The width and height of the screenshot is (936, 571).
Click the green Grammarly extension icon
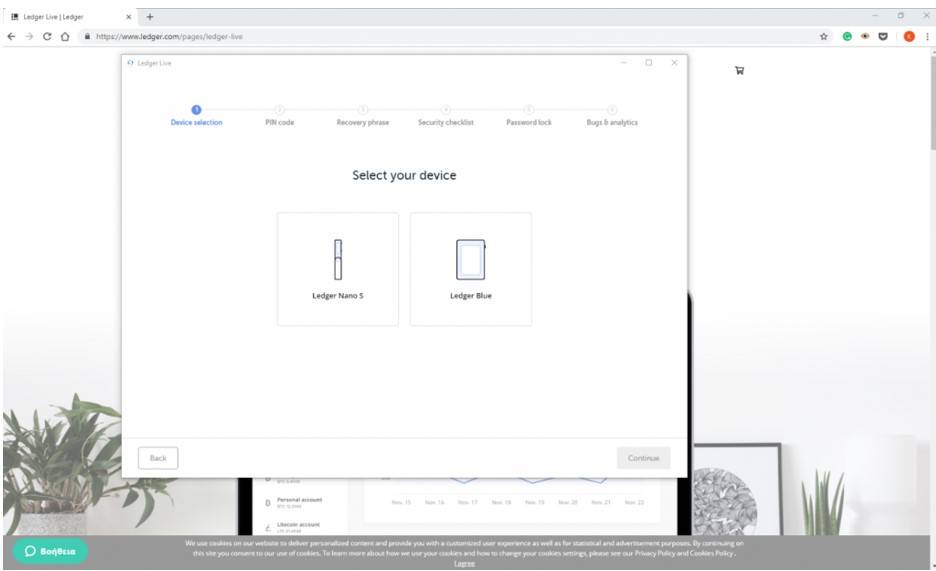click(x=847, y=36)
